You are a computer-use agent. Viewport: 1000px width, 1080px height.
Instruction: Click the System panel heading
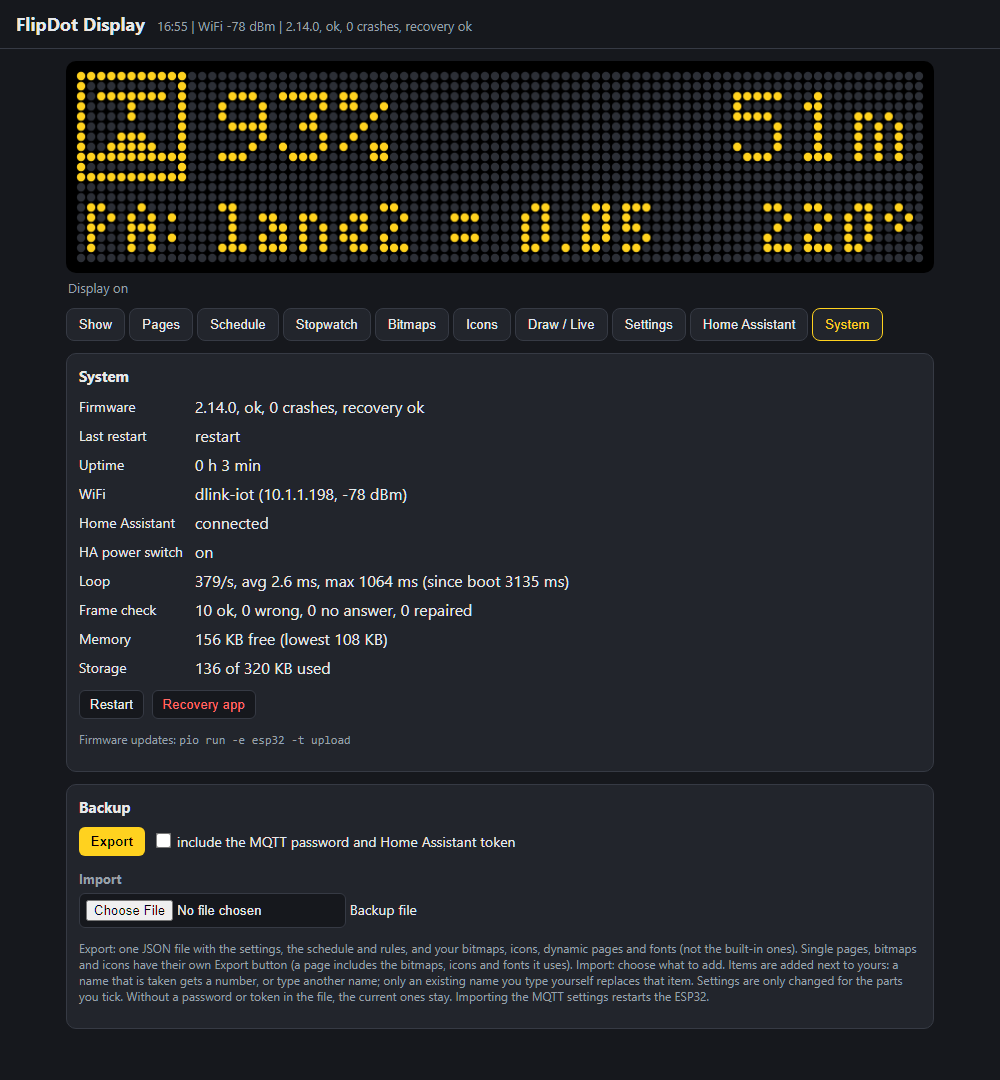[x=103, y=377]
